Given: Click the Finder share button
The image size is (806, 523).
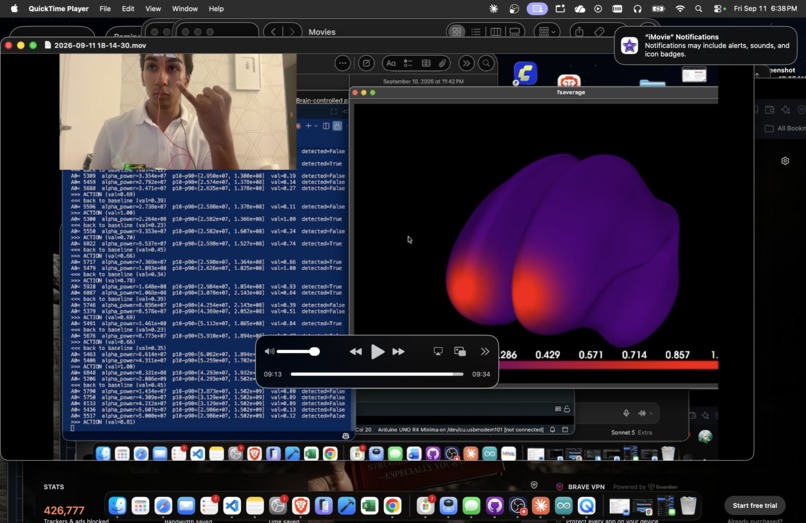Looking at the screenshot, I should click(579, 32).
